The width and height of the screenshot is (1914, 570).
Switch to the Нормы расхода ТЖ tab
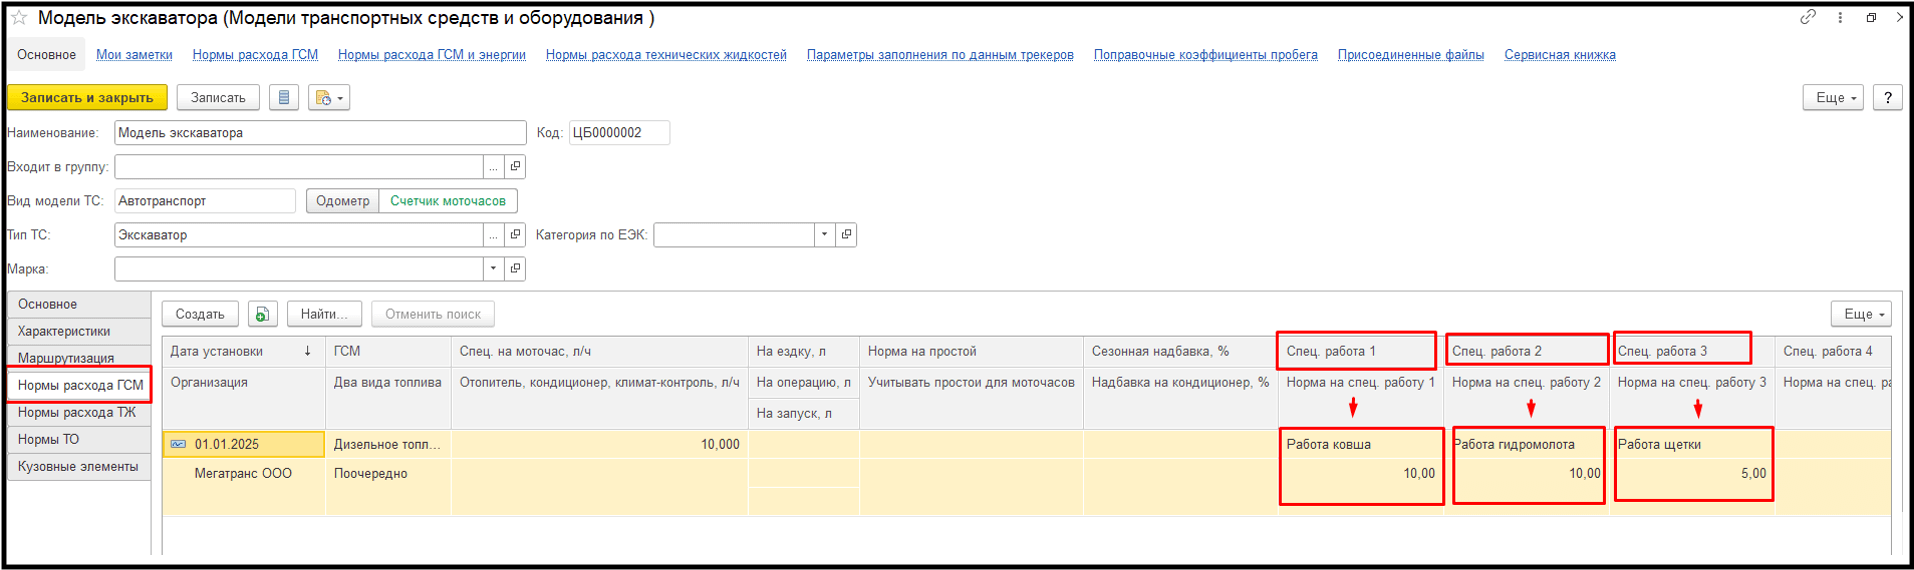pyautogui.click(x=77, y=412)
